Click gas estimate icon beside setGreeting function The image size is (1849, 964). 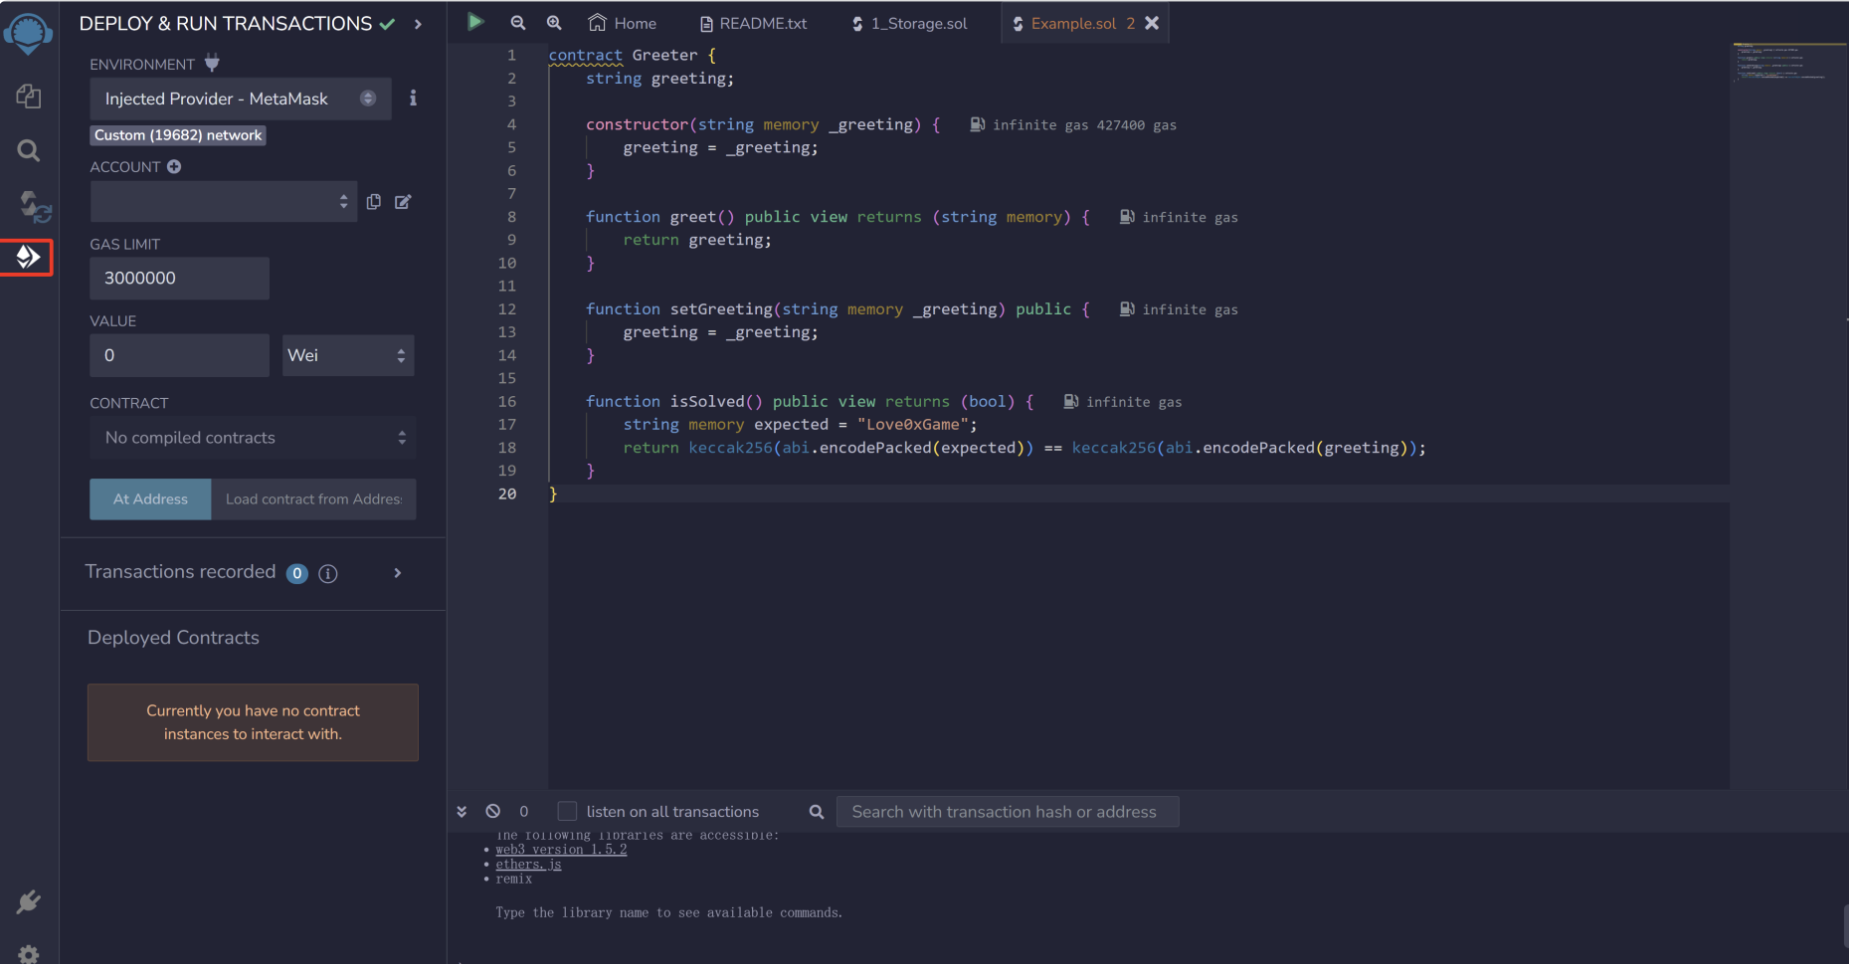click(x=1127, y=309)
